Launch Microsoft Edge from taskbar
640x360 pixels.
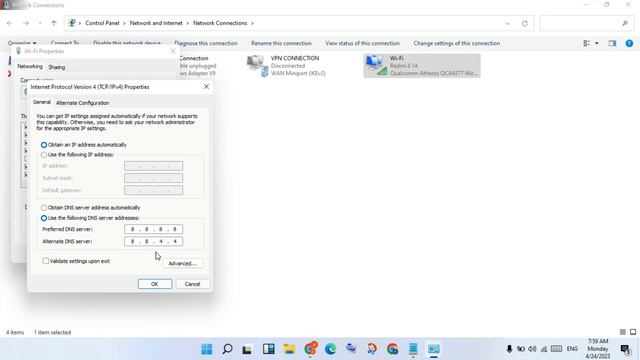pos(330,349)
